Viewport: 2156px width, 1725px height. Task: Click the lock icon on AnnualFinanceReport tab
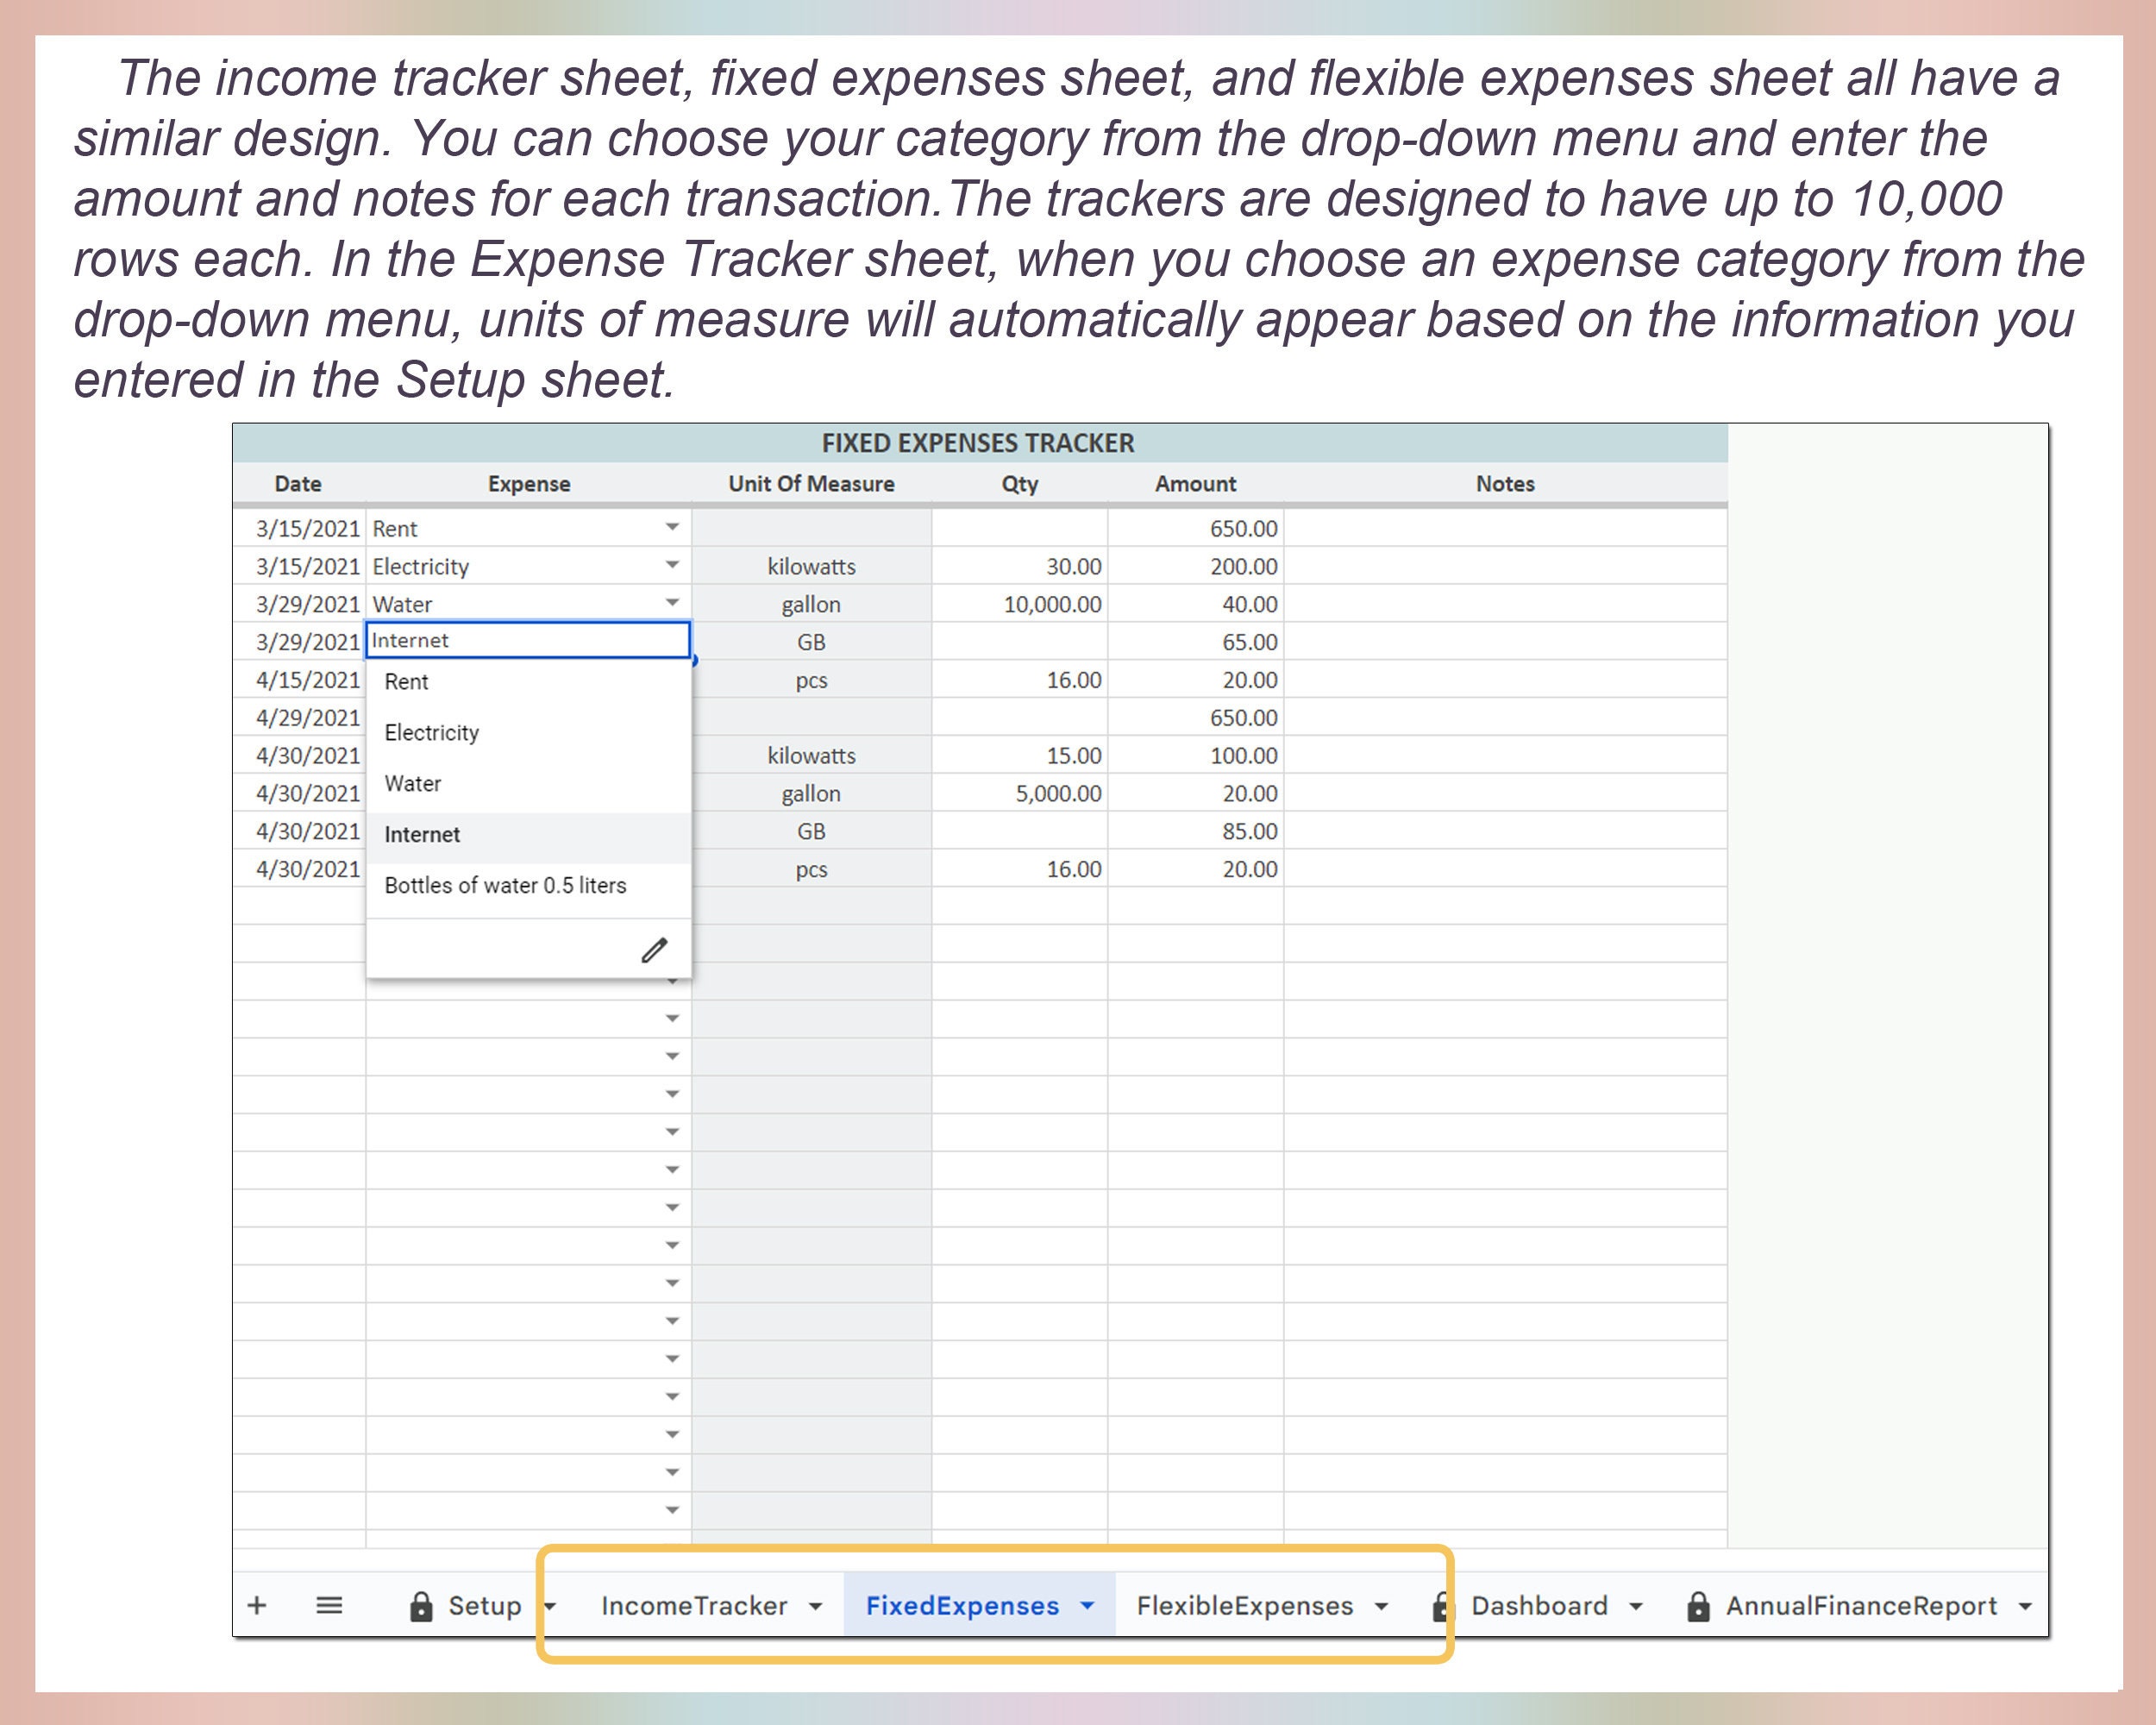[x=1698, y=1605]
